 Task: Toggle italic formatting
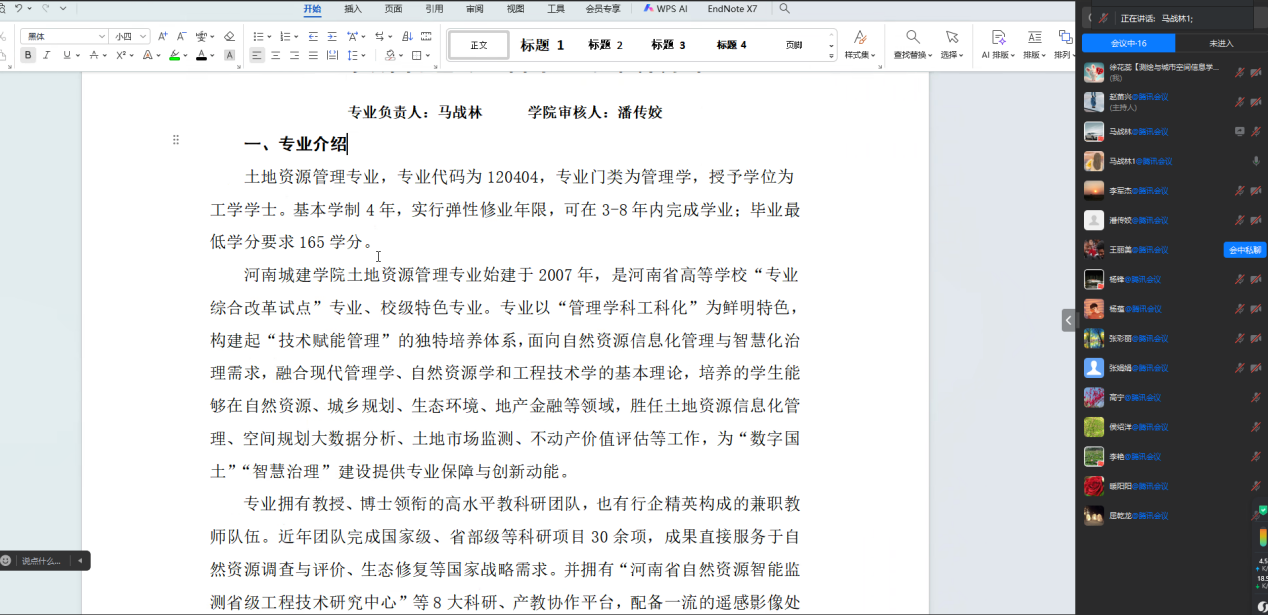tap(47, 55)
